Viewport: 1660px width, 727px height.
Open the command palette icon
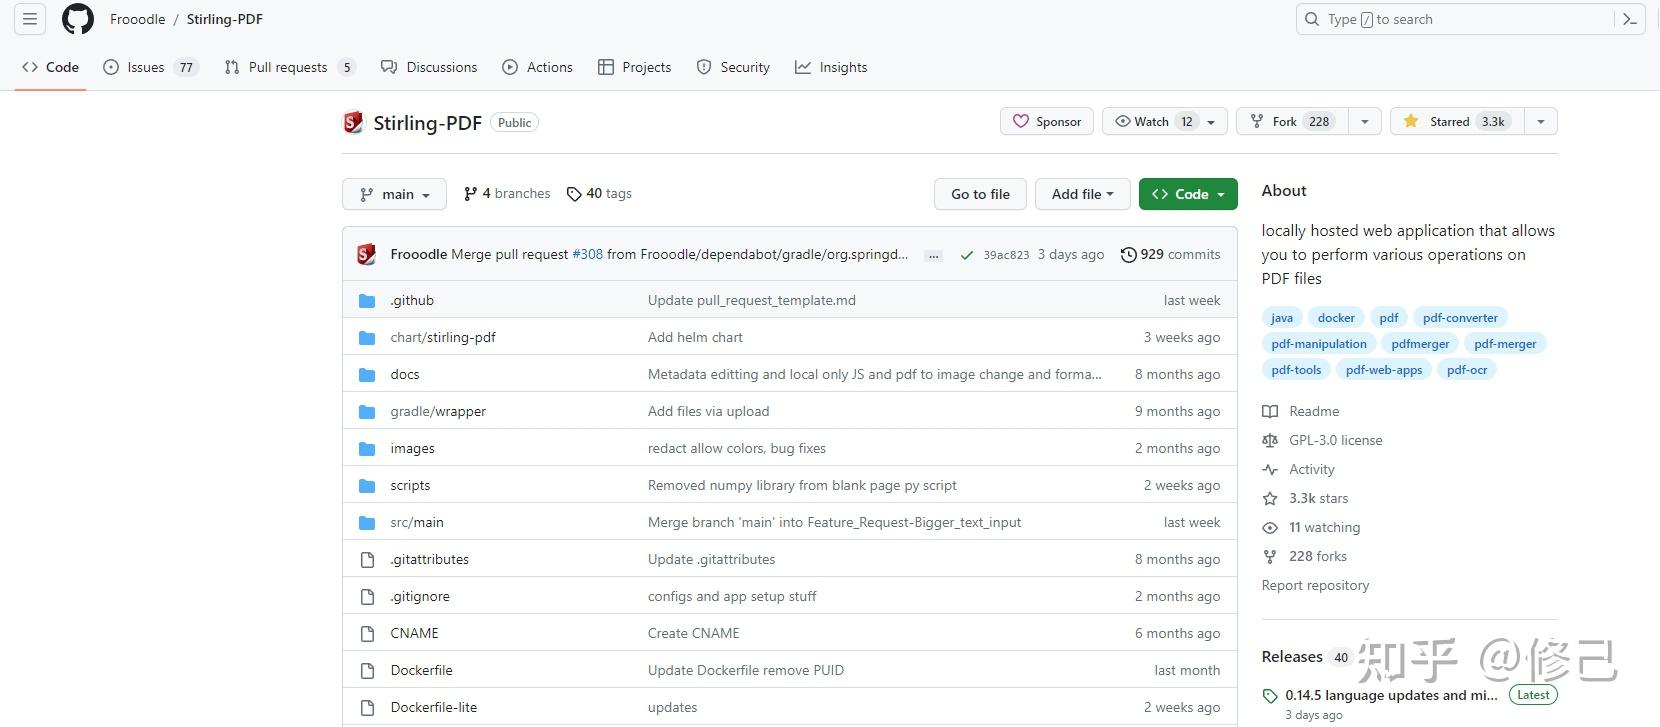(x=1629, y=19)
